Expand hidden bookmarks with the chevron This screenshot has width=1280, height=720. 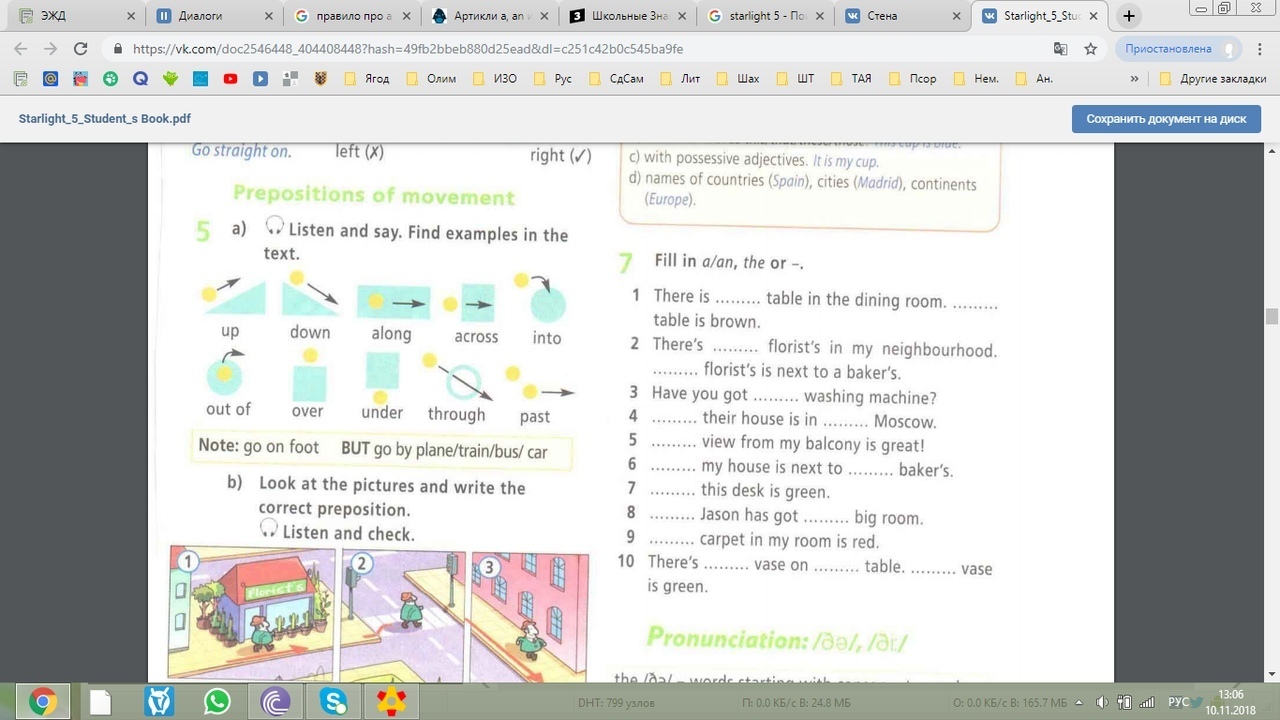[1134, 79]
